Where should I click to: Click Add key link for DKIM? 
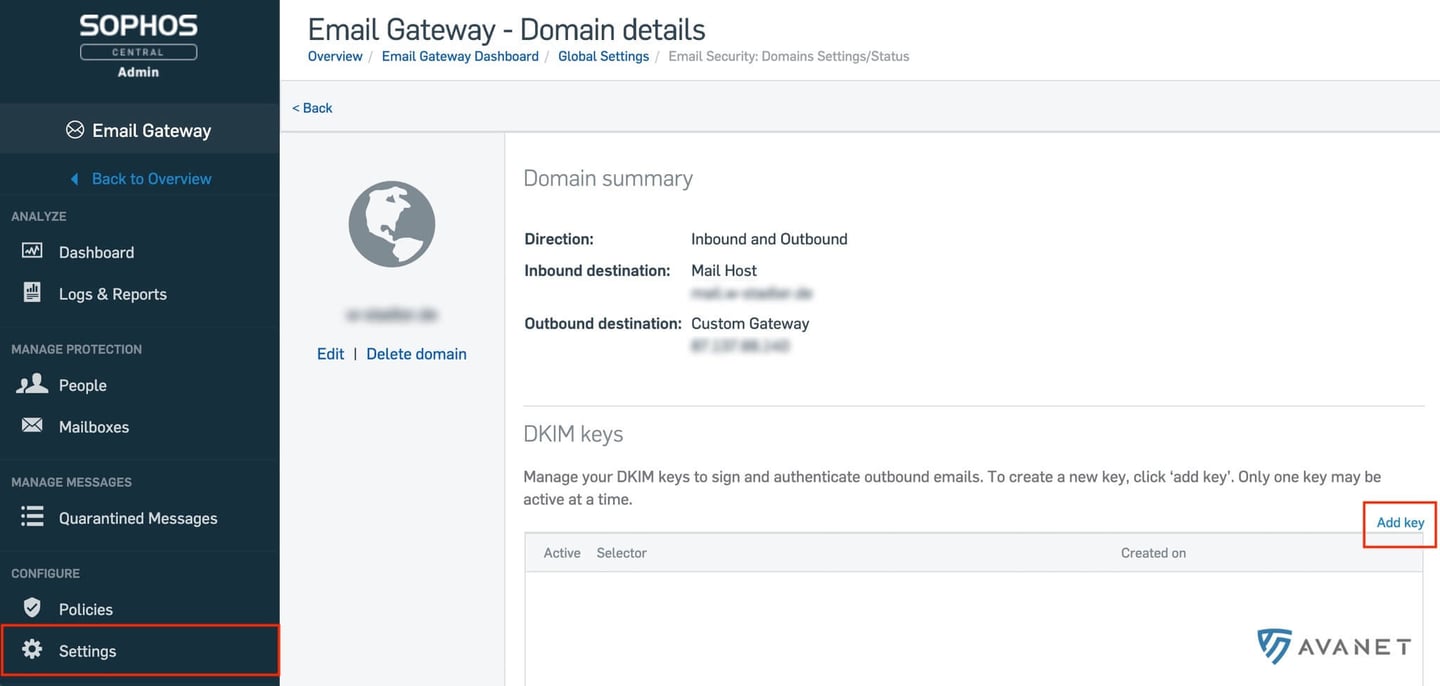1400,523
